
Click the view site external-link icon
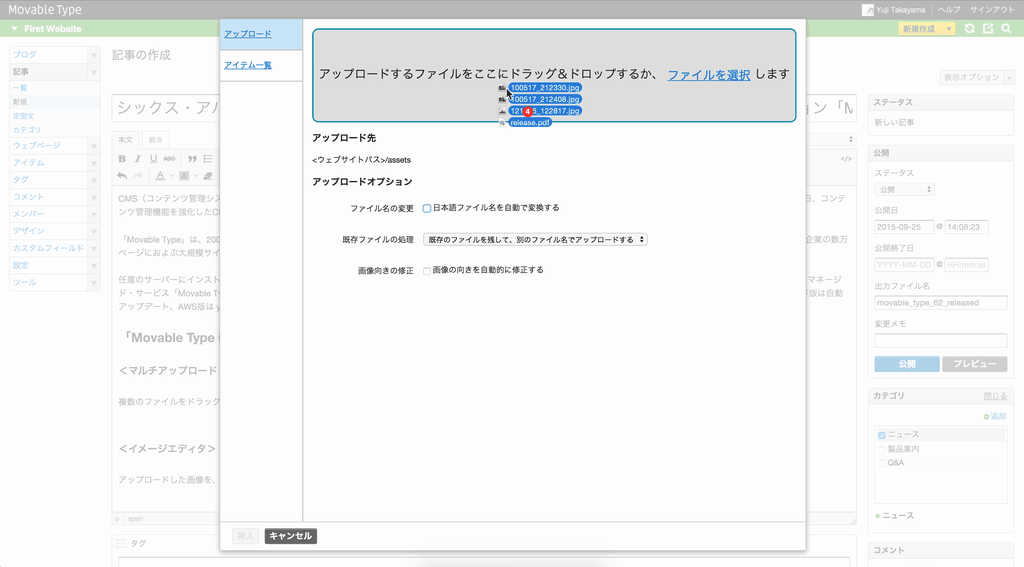coord(988,29)
